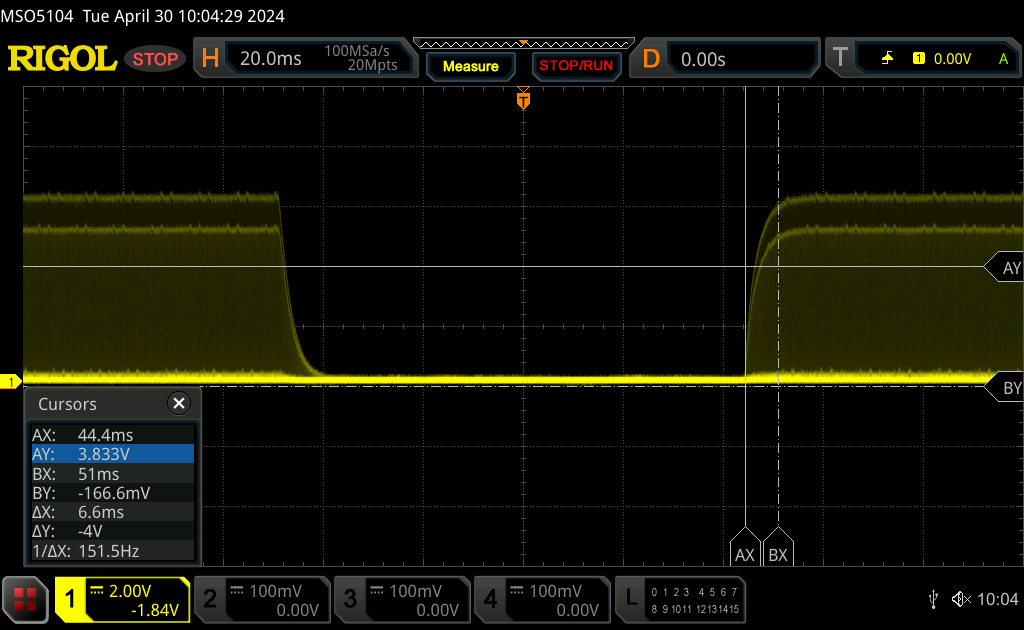Open the red grid function menu icon
The height and width of the screenshot is (630, 1024).
25,599
